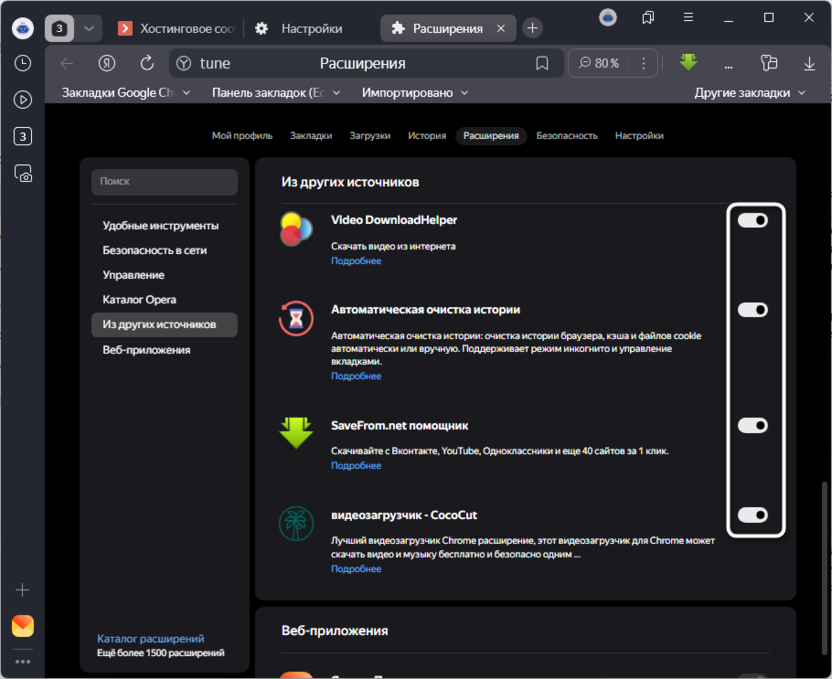
Task: Open the Alice icon in title bar
Action: (x=608, y=18)
